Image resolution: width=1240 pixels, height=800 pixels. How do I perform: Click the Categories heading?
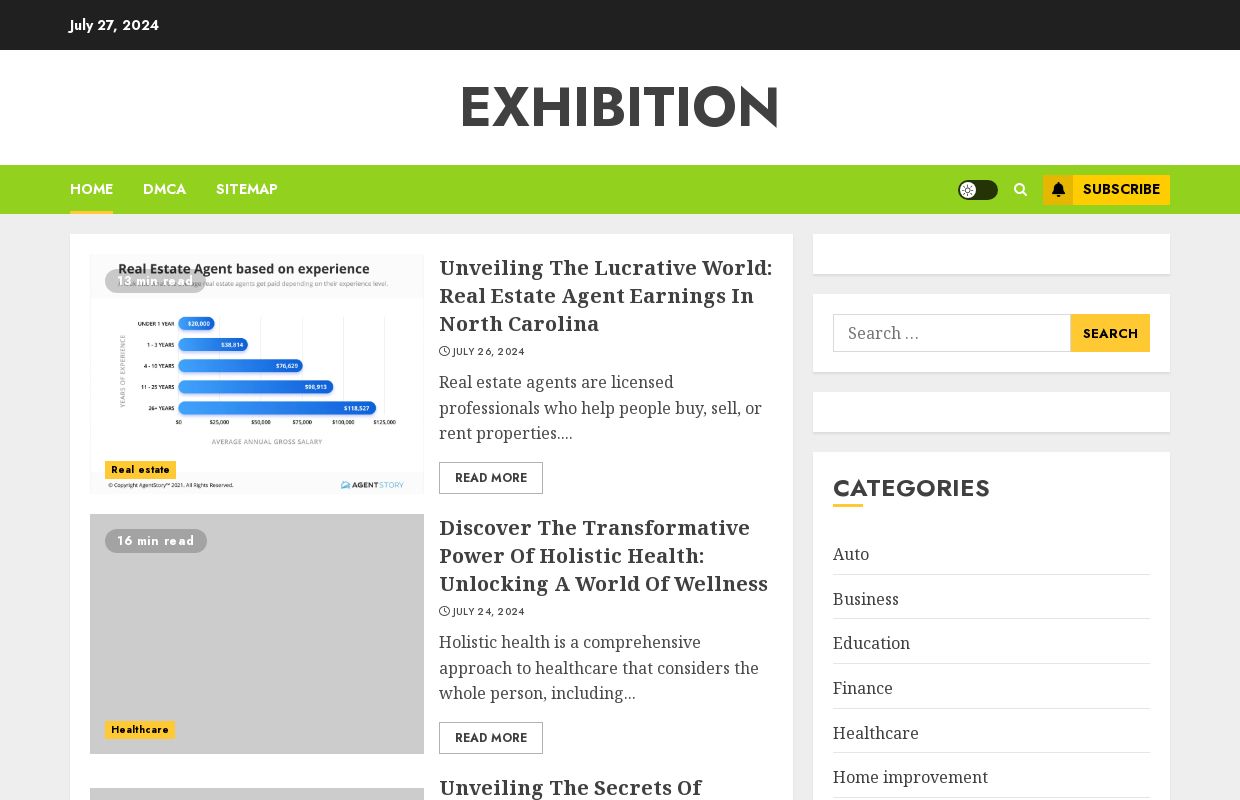(911, 488)
